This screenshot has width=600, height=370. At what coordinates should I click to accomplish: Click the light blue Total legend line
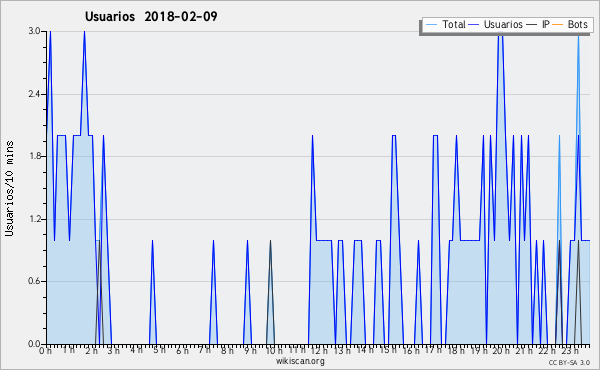coord(431,25)
